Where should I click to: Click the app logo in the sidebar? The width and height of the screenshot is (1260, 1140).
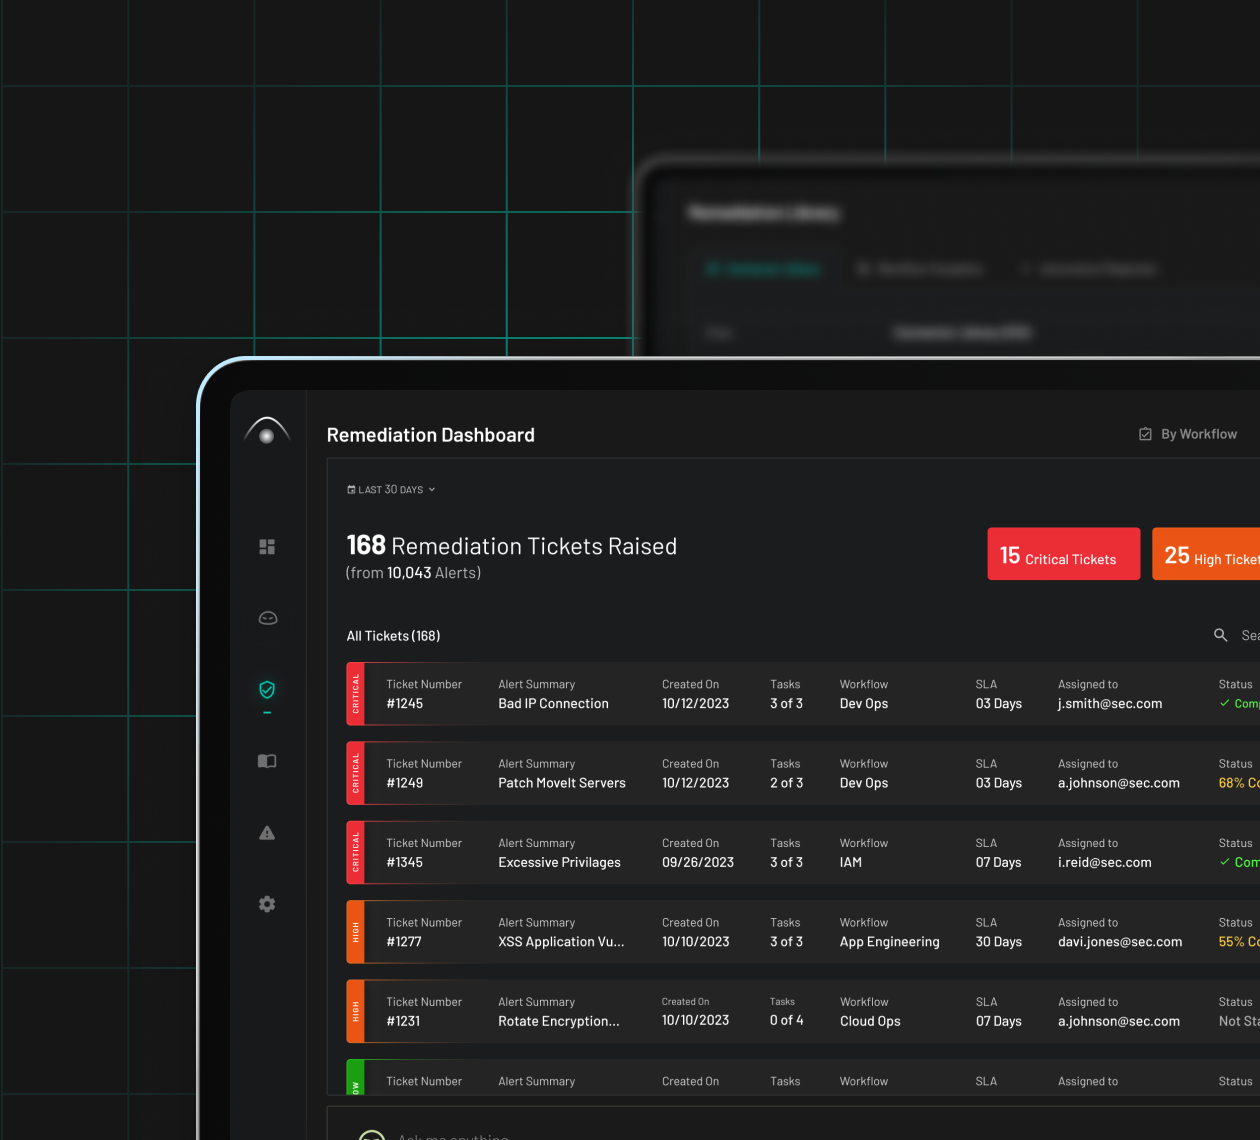[x=267, y=431]
